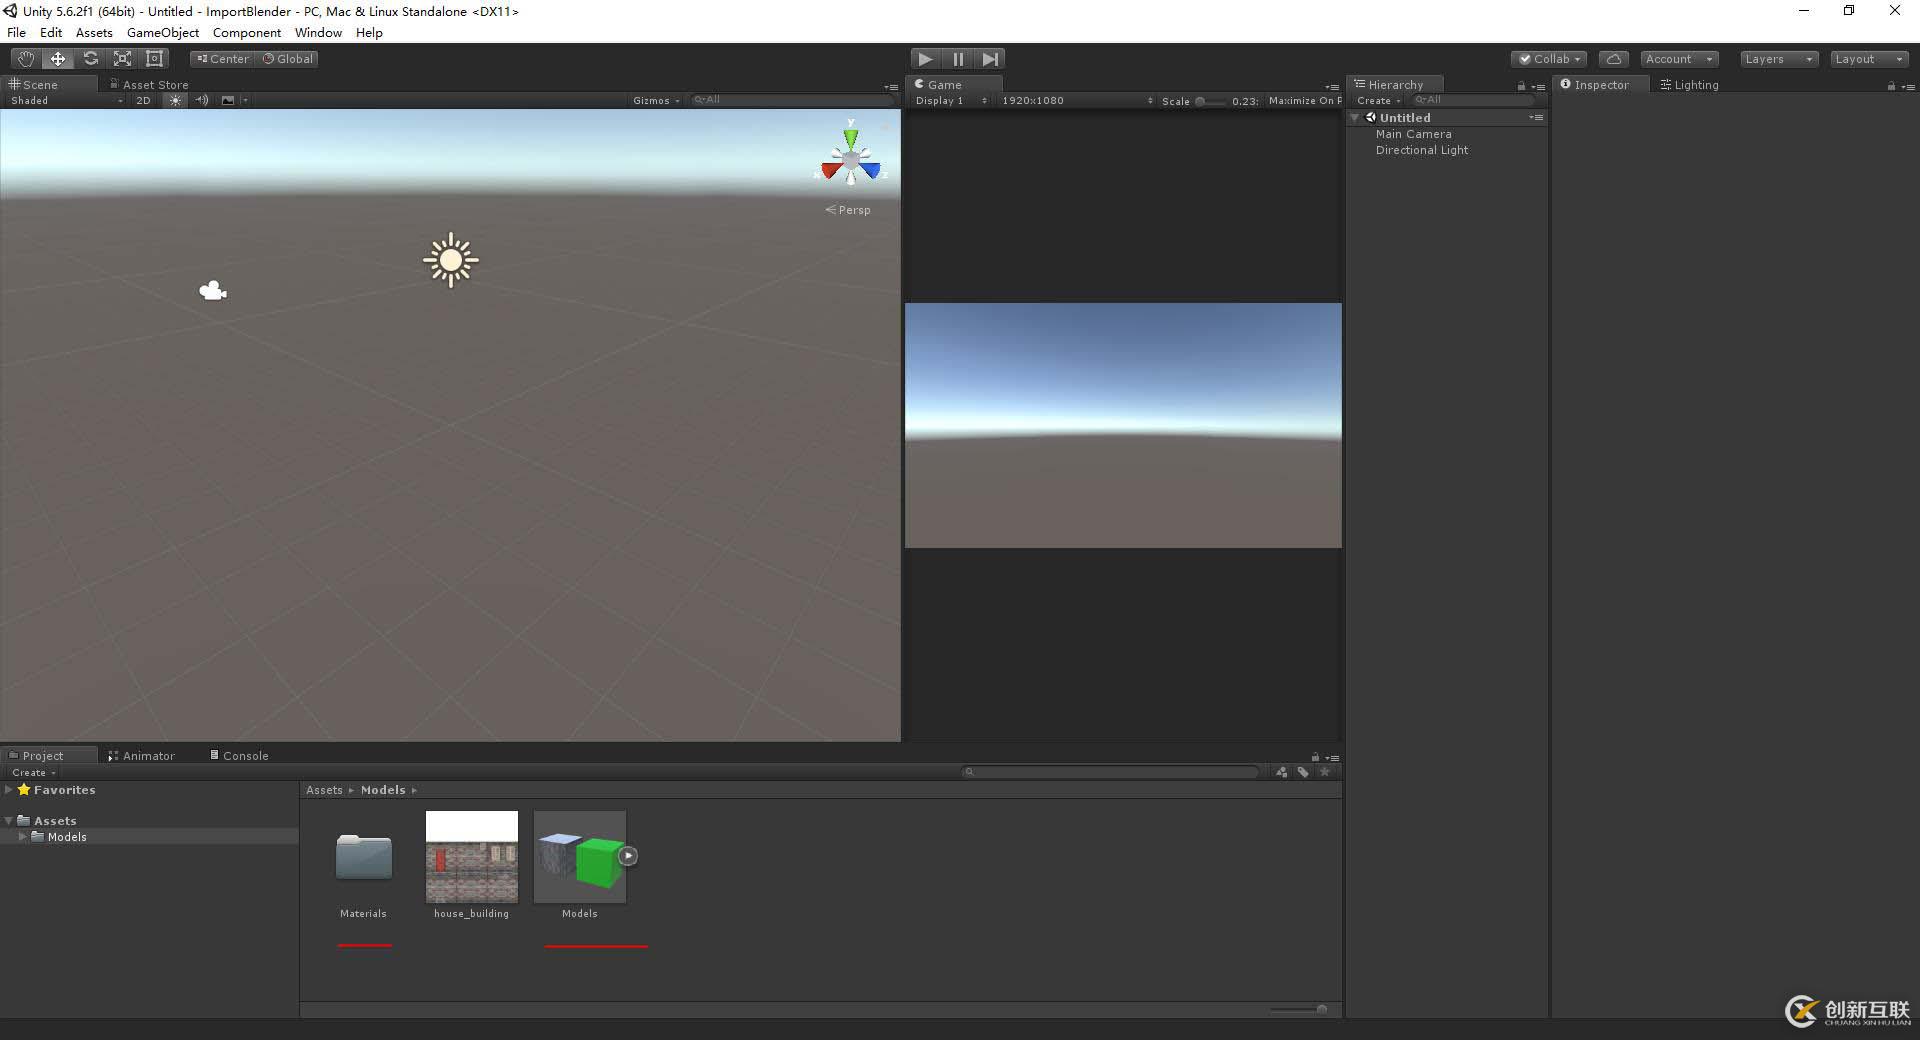Expand Favorites in Project panel
The width and height of the screenshot is (1920, 1040).
click(x=9, y=790)
